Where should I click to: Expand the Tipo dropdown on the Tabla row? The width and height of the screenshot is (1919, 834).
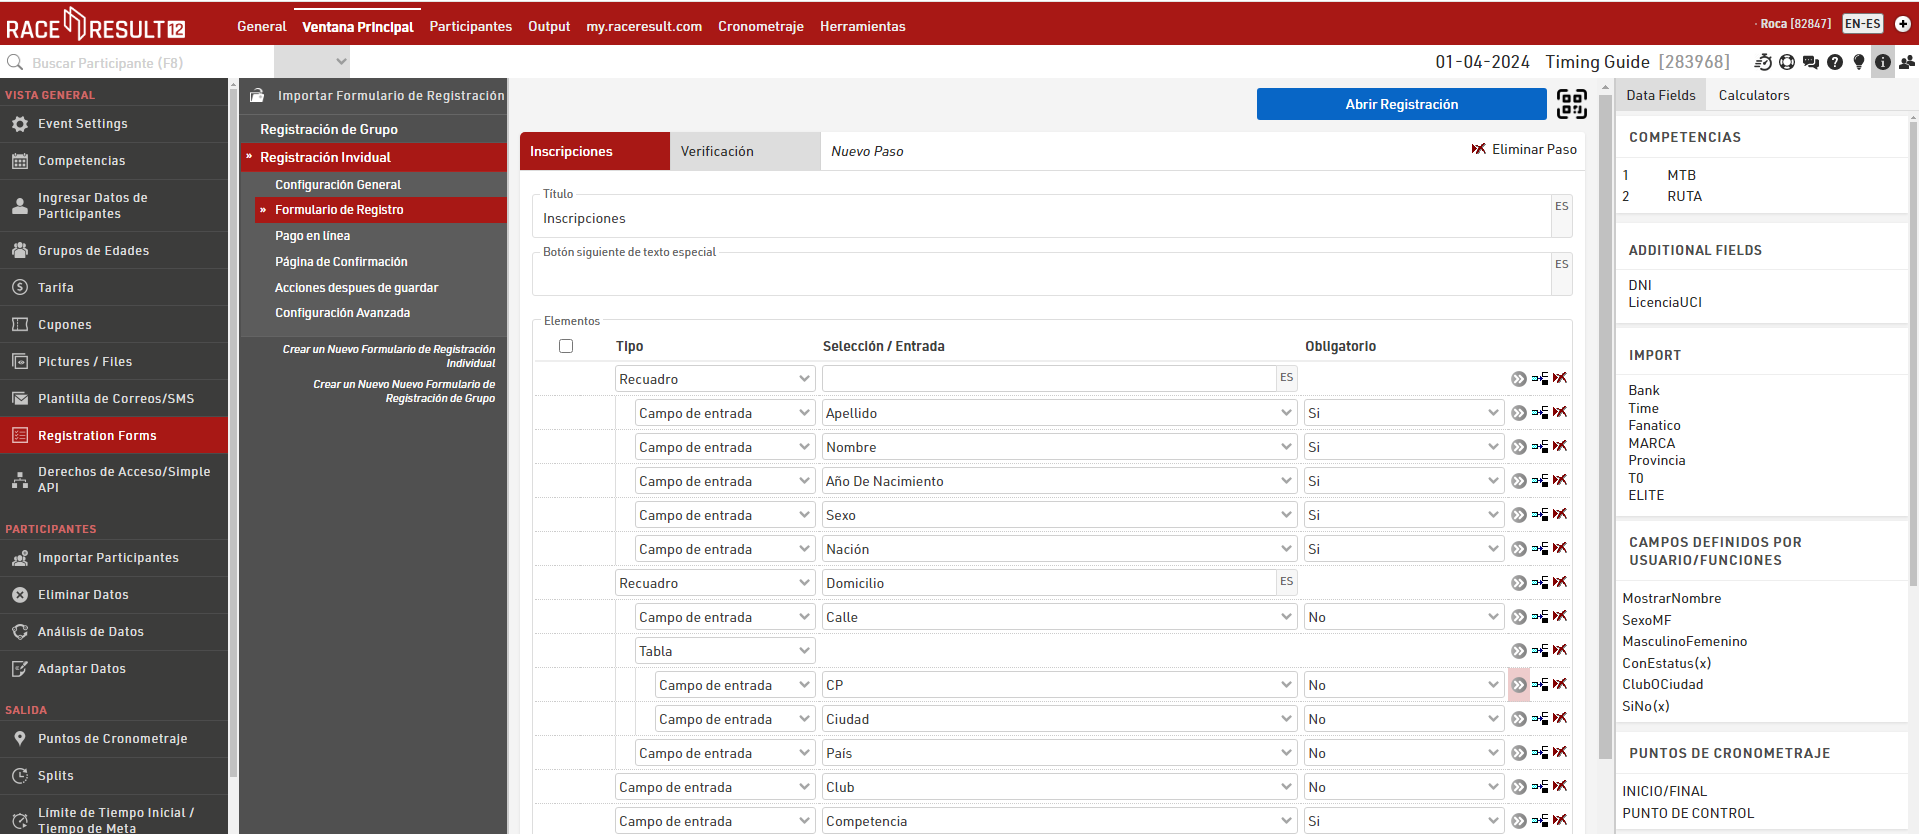pyautogui.click(x=725, y=651)
